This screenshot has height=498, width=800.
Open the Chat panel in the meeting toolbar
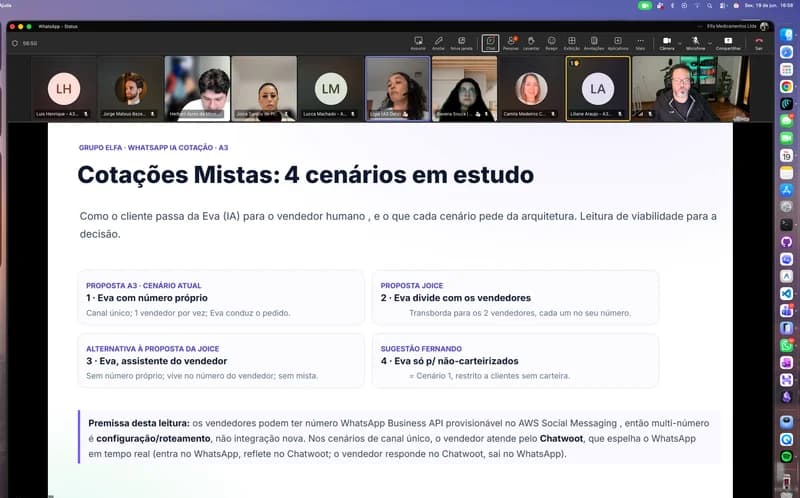click(490, 43)
